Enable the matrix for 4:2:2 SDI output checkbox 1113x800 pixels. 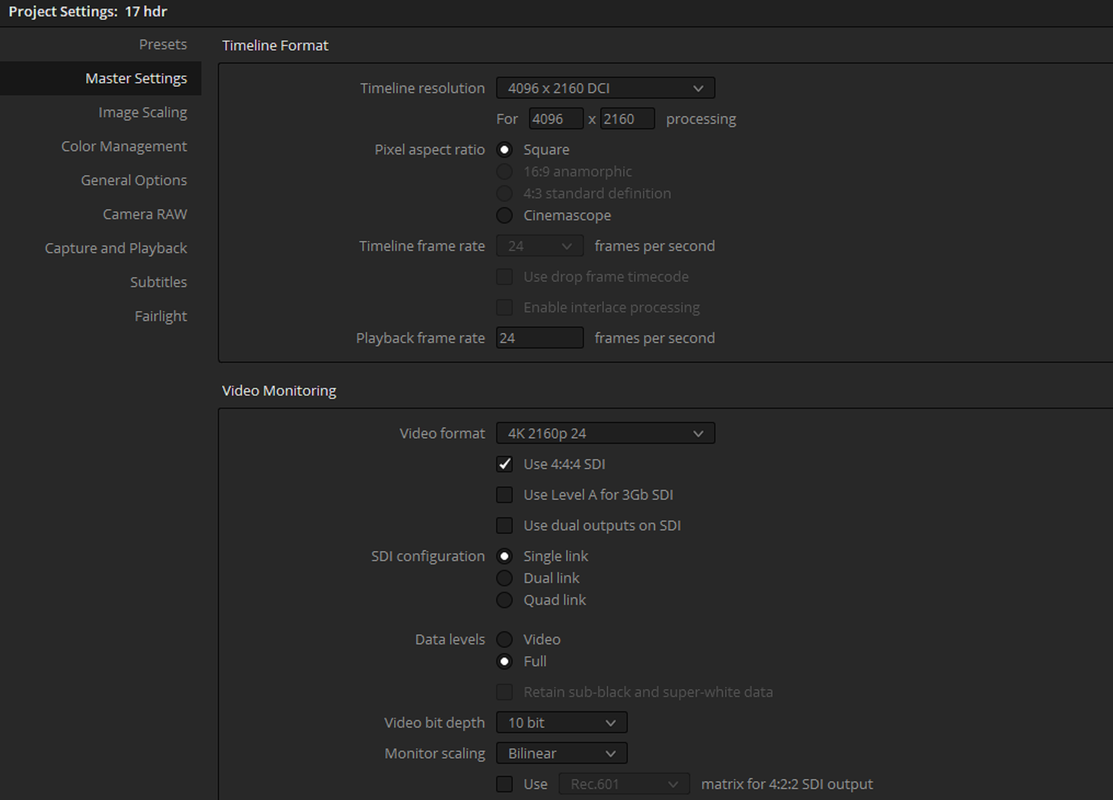[x=505, y=784]
